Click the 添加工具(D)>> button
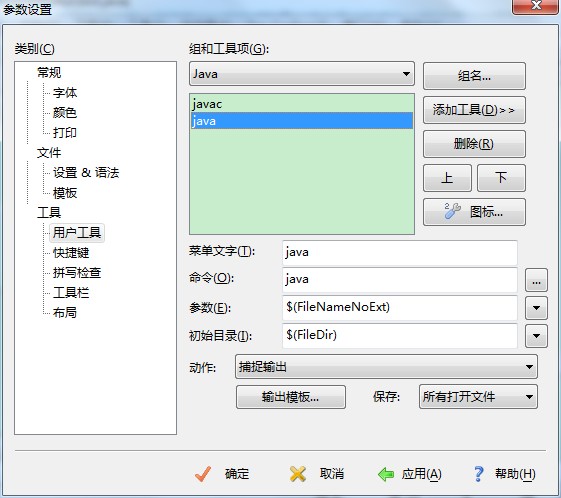This screenshot has height=498, width=561. tap(474, 110)
